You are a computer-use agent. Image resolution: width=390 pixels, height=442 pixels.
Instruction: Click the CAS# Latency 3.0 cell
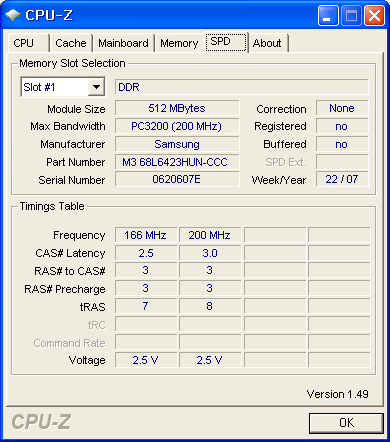click(x=210, y=253)
